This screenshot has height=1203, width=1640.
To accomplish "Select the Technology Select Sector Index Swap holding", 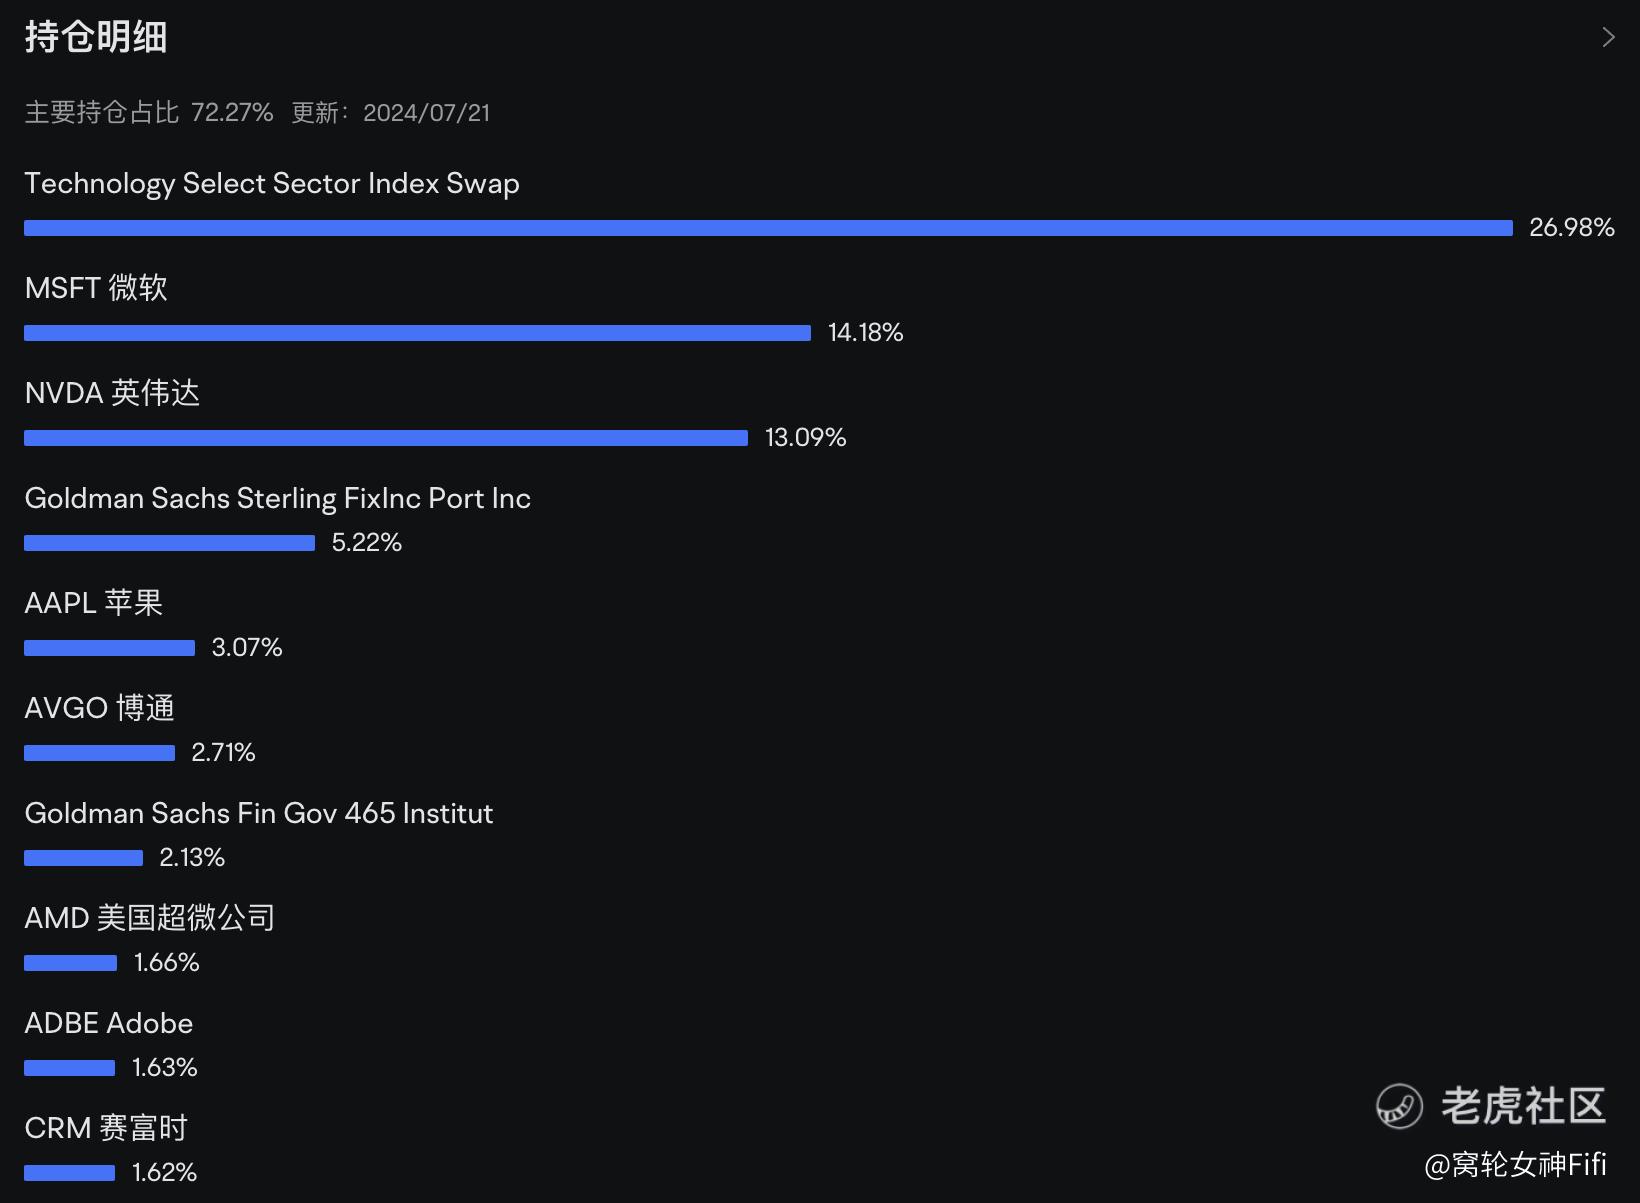I will tap(272, 184).
